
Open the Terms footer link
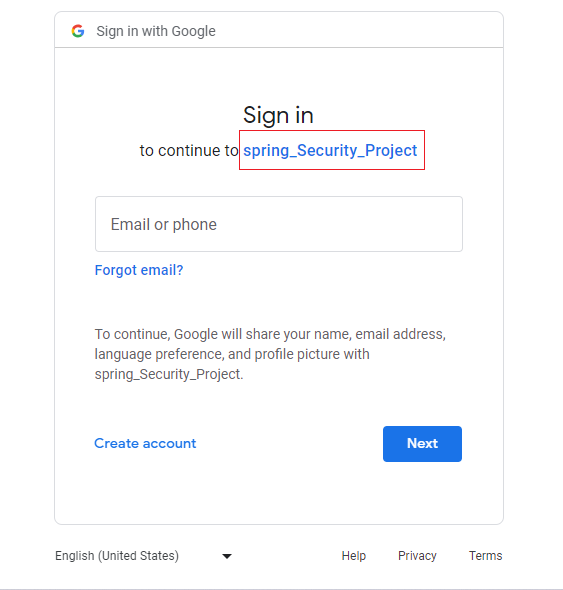[485, 556]
